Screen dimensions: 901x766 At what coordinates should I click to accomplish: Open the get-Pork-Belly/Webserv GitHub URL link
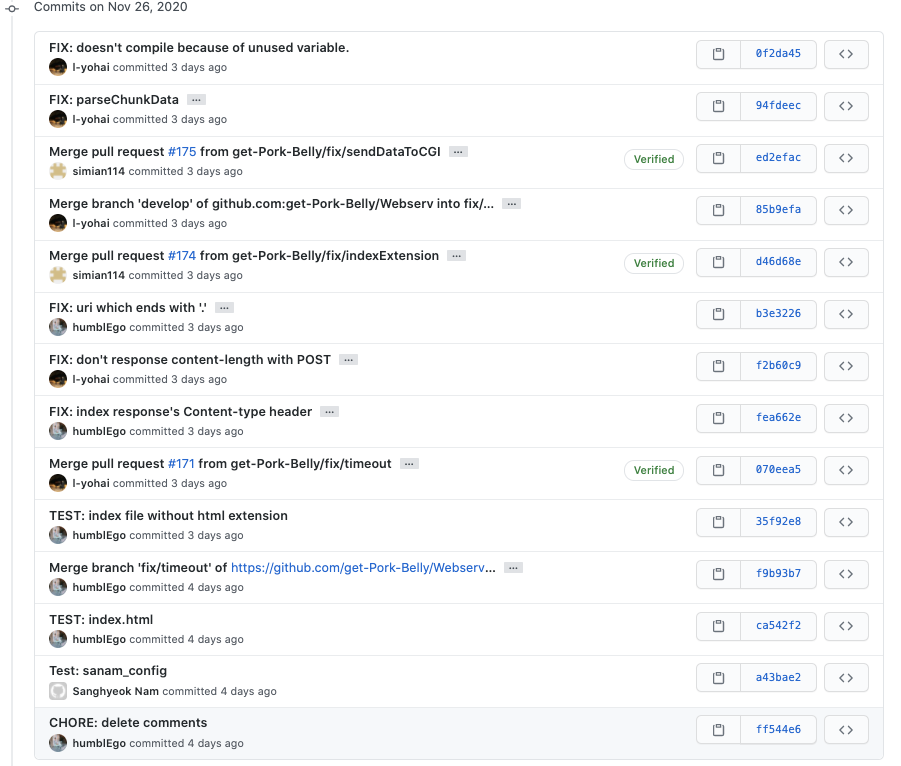click(x=363, y=568)
